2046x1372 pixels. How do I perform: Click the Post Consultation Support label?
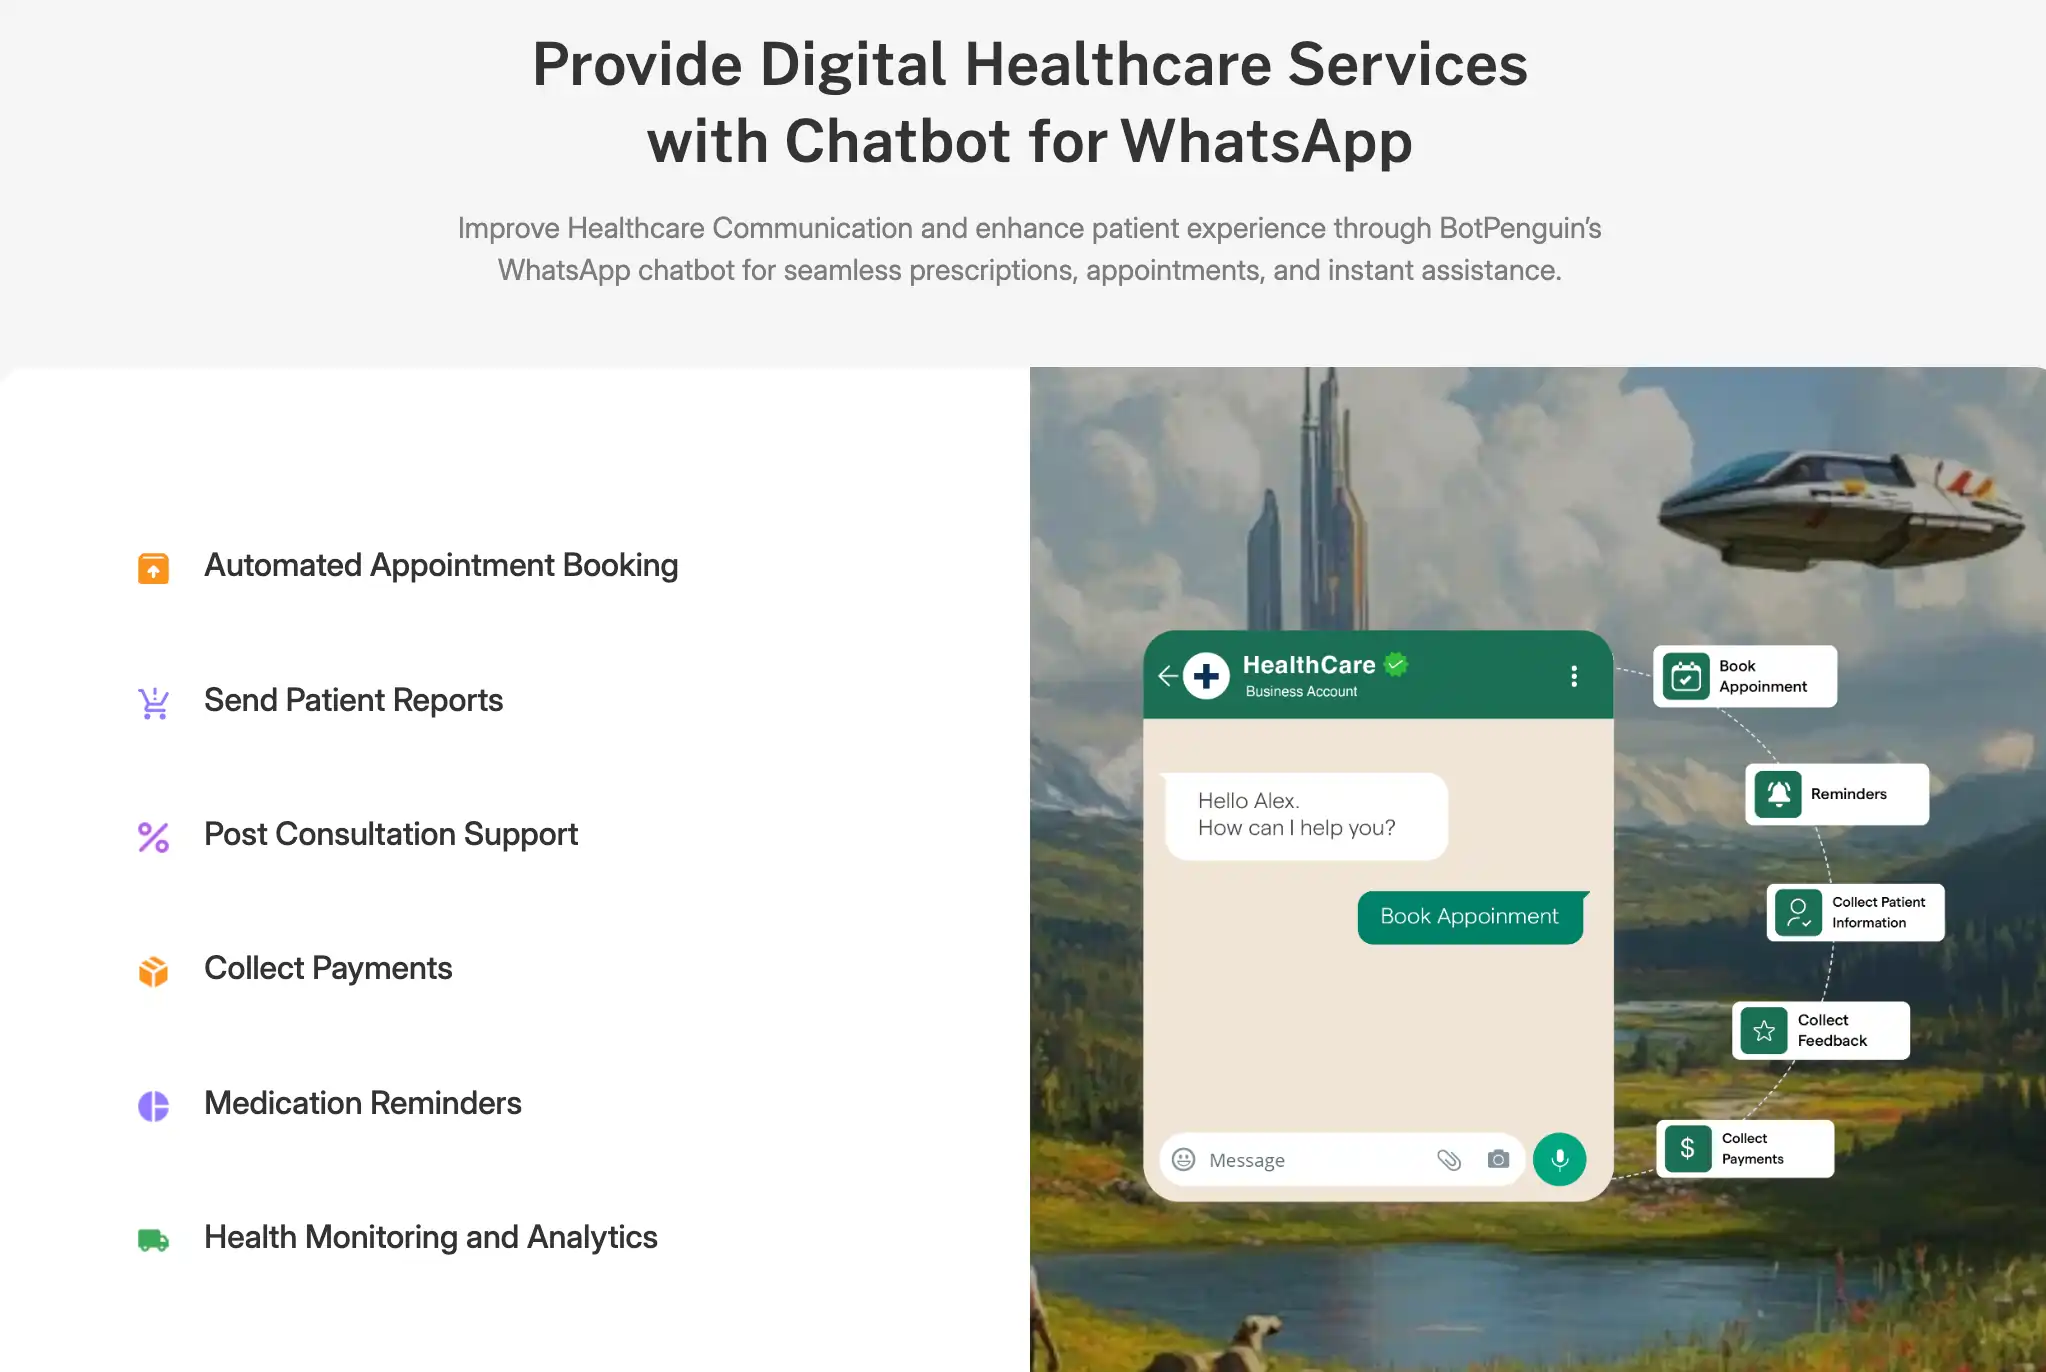pyautogui.click(x=392, y=833)
